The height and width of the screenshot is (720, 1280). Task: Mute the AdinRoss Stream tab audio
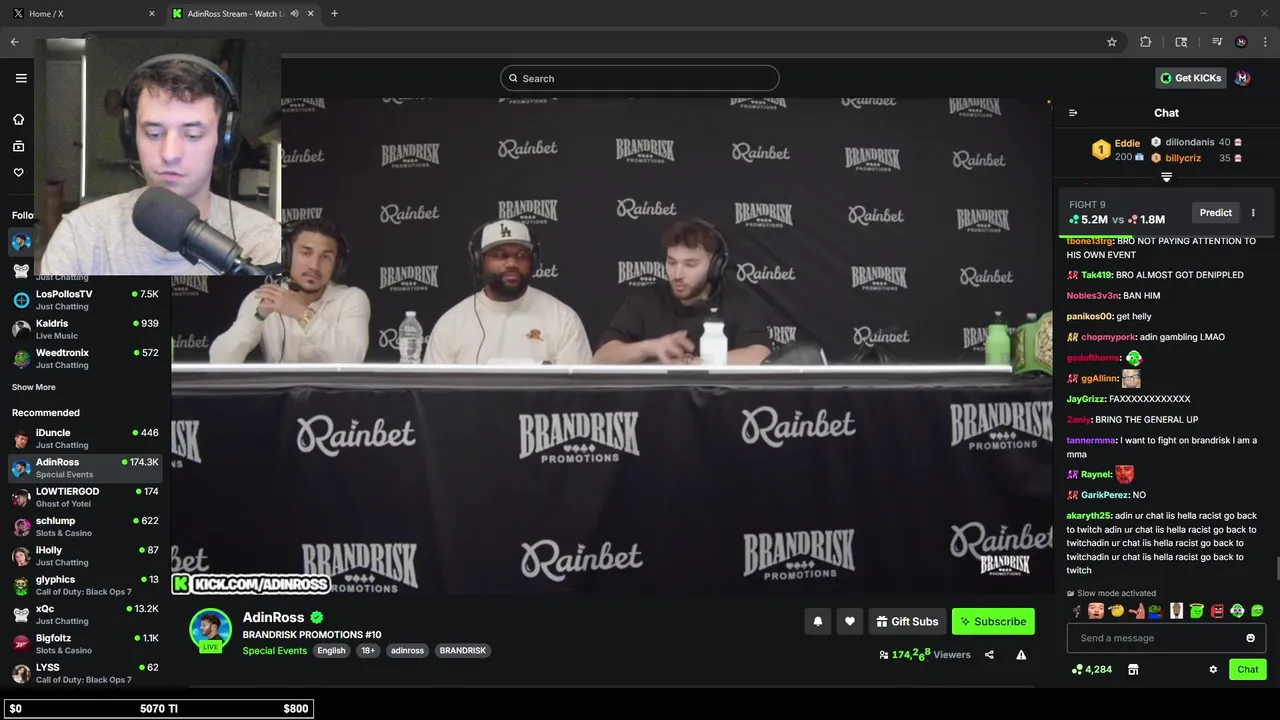pyautogui.click(x=294, y=13)
